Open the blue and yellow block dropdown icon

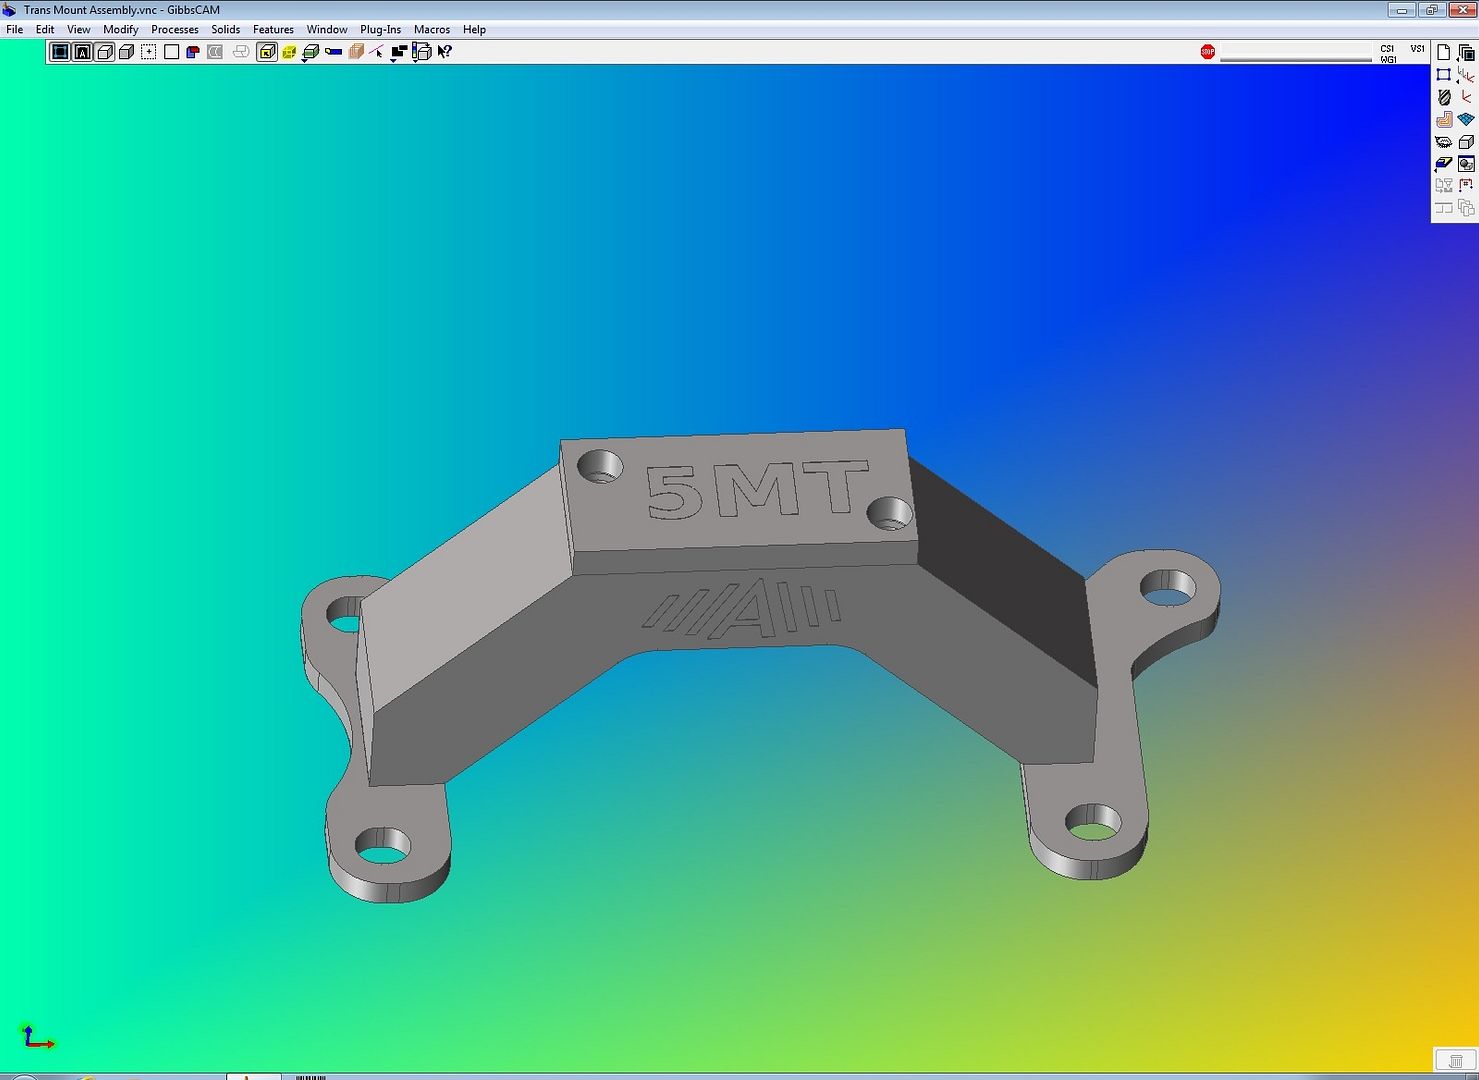(x=1444, y=164)
